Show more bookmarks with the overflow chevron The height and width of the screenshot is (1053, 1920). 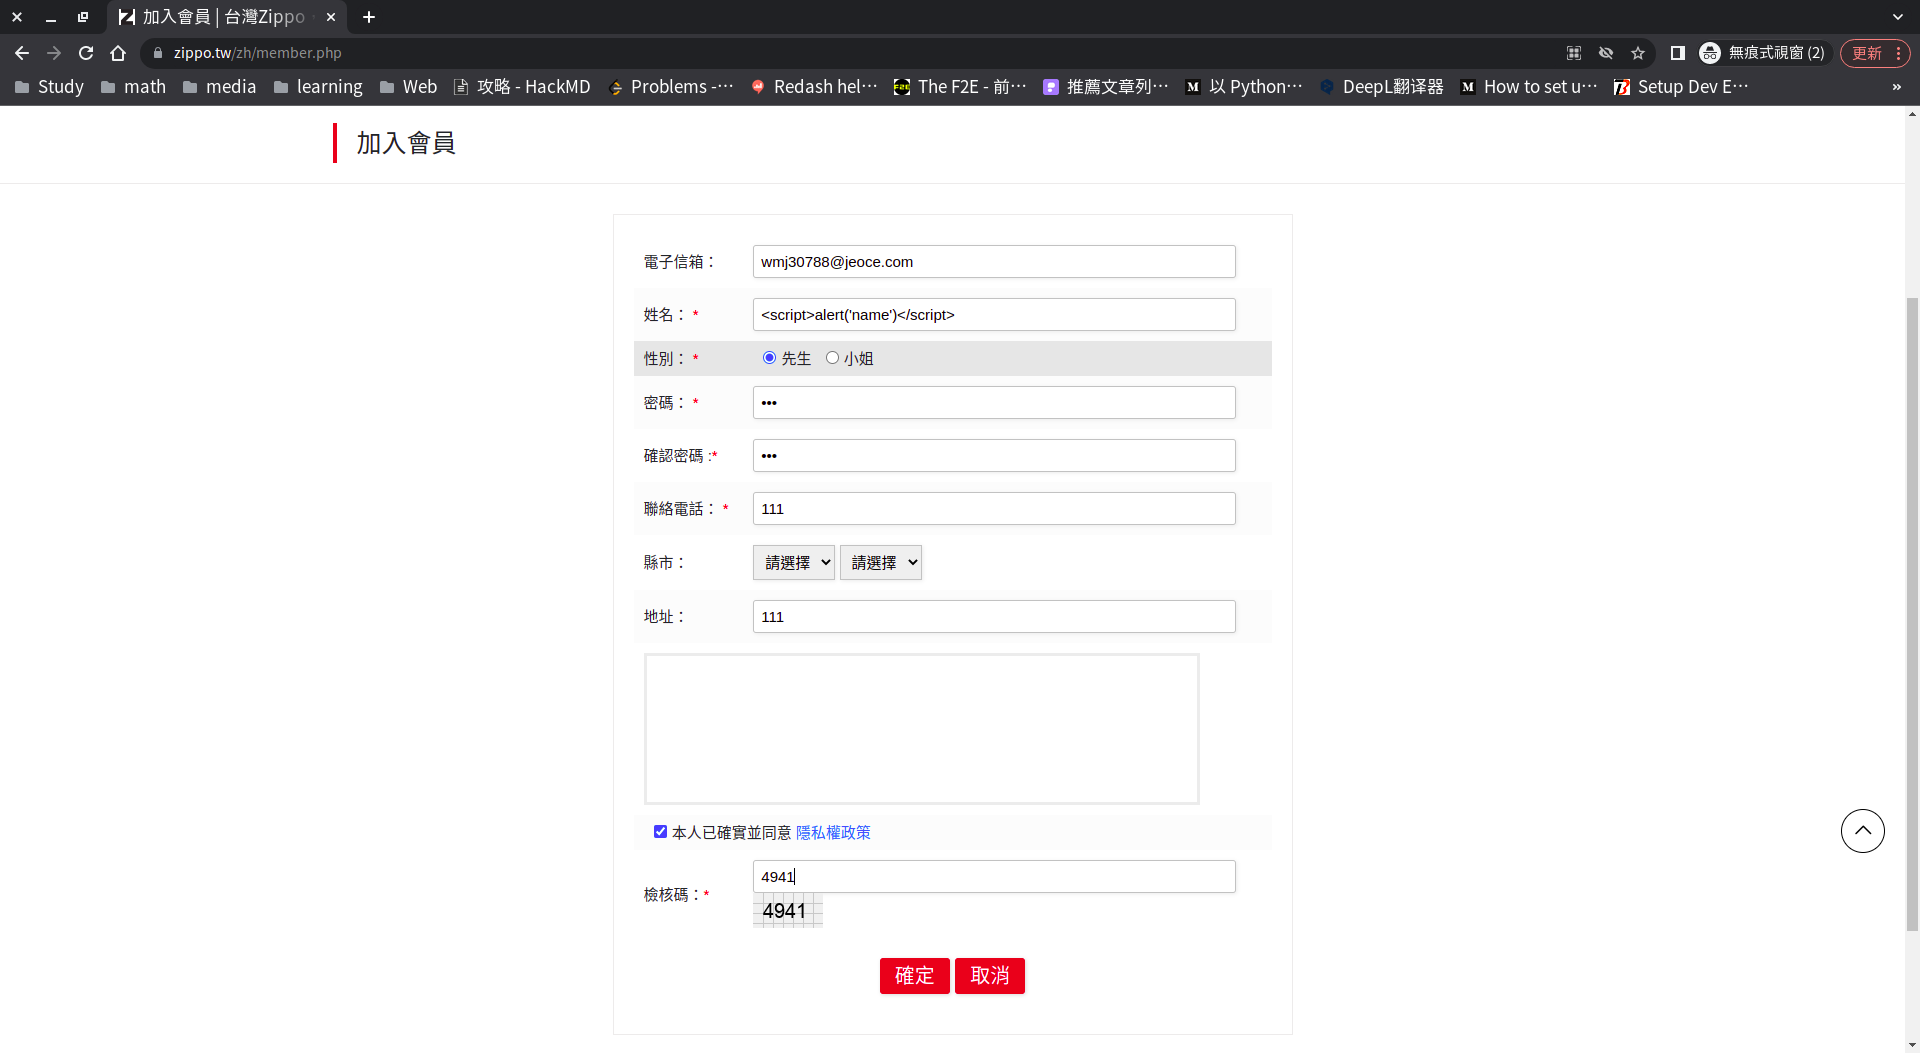click(1897, 87)
